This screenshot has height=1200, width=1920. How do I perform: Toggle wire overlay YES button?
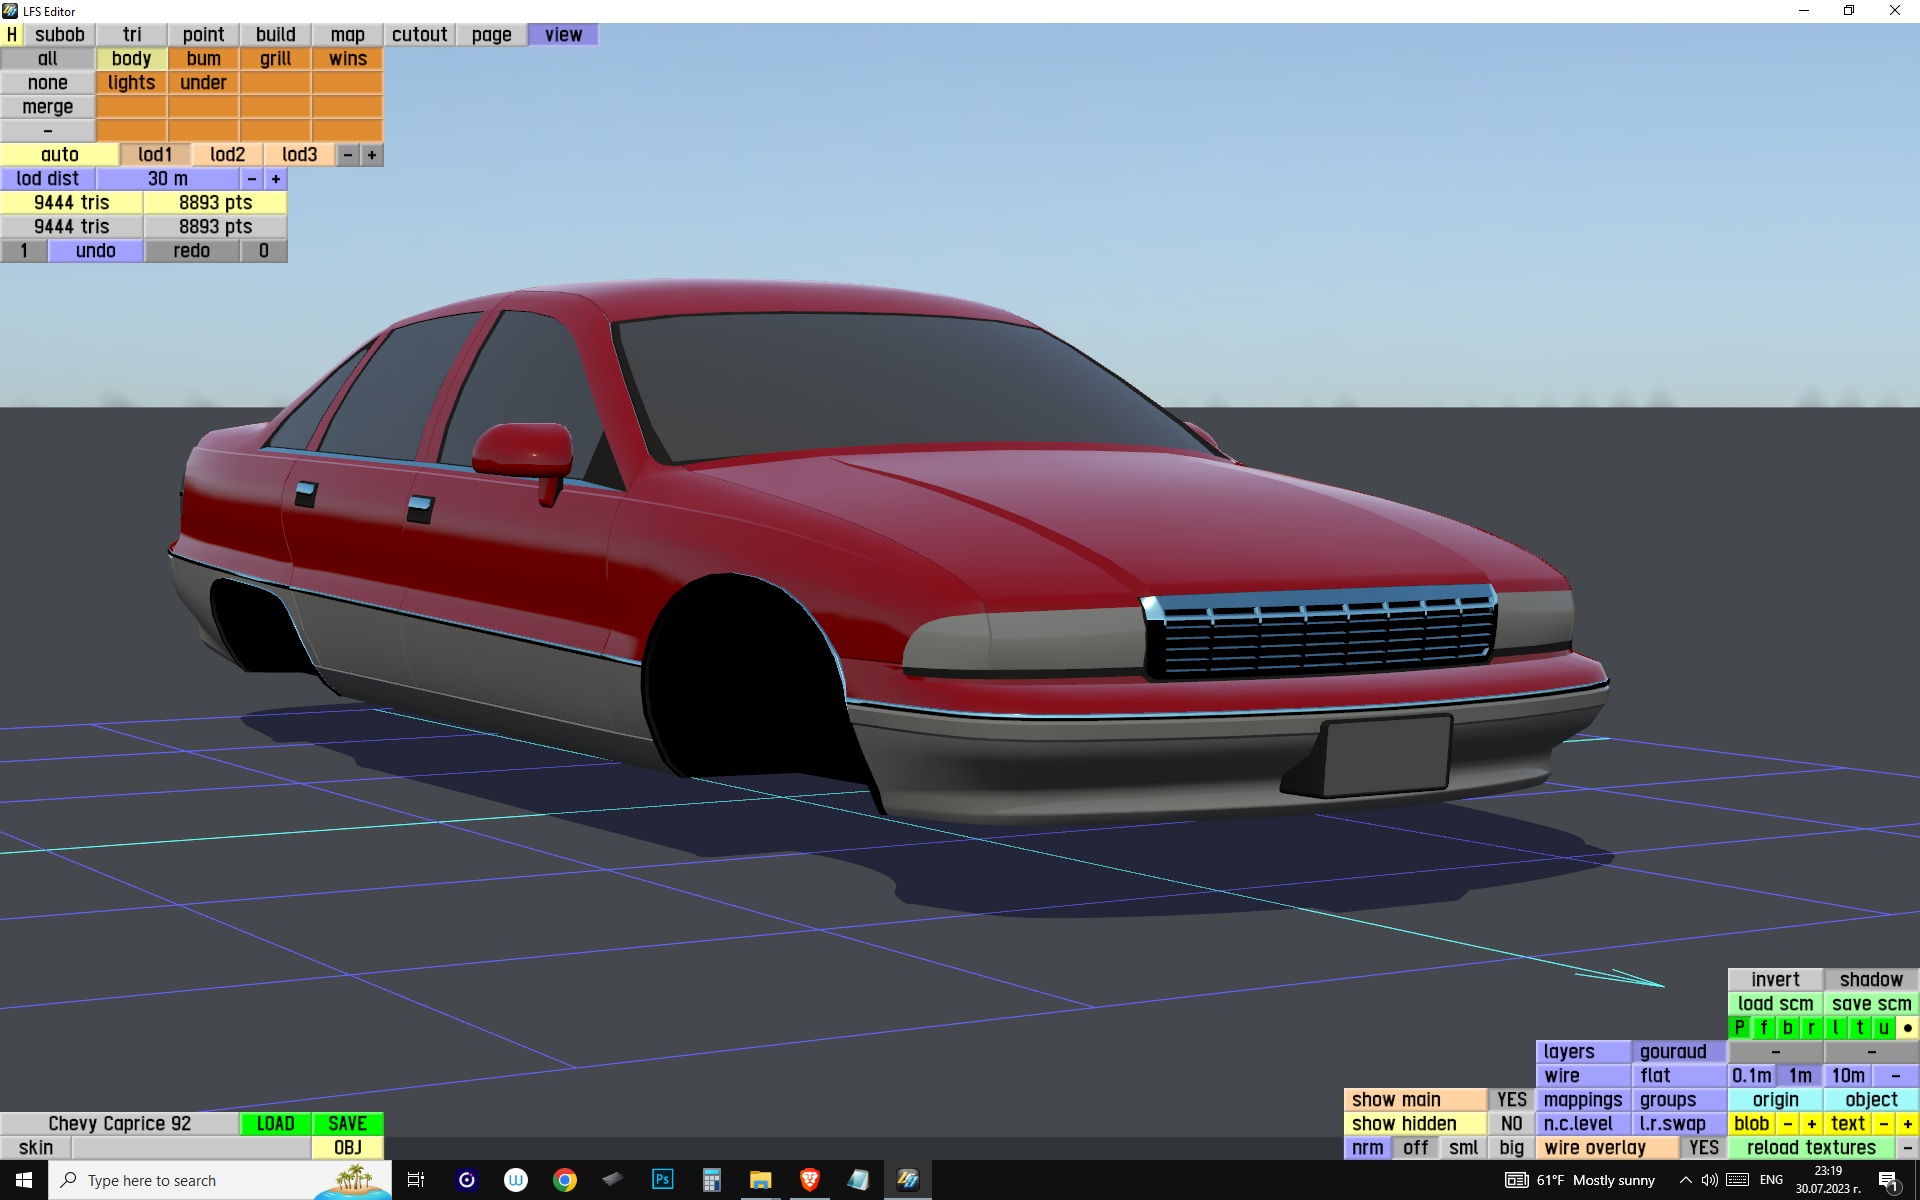[x=1703, y=1148]
